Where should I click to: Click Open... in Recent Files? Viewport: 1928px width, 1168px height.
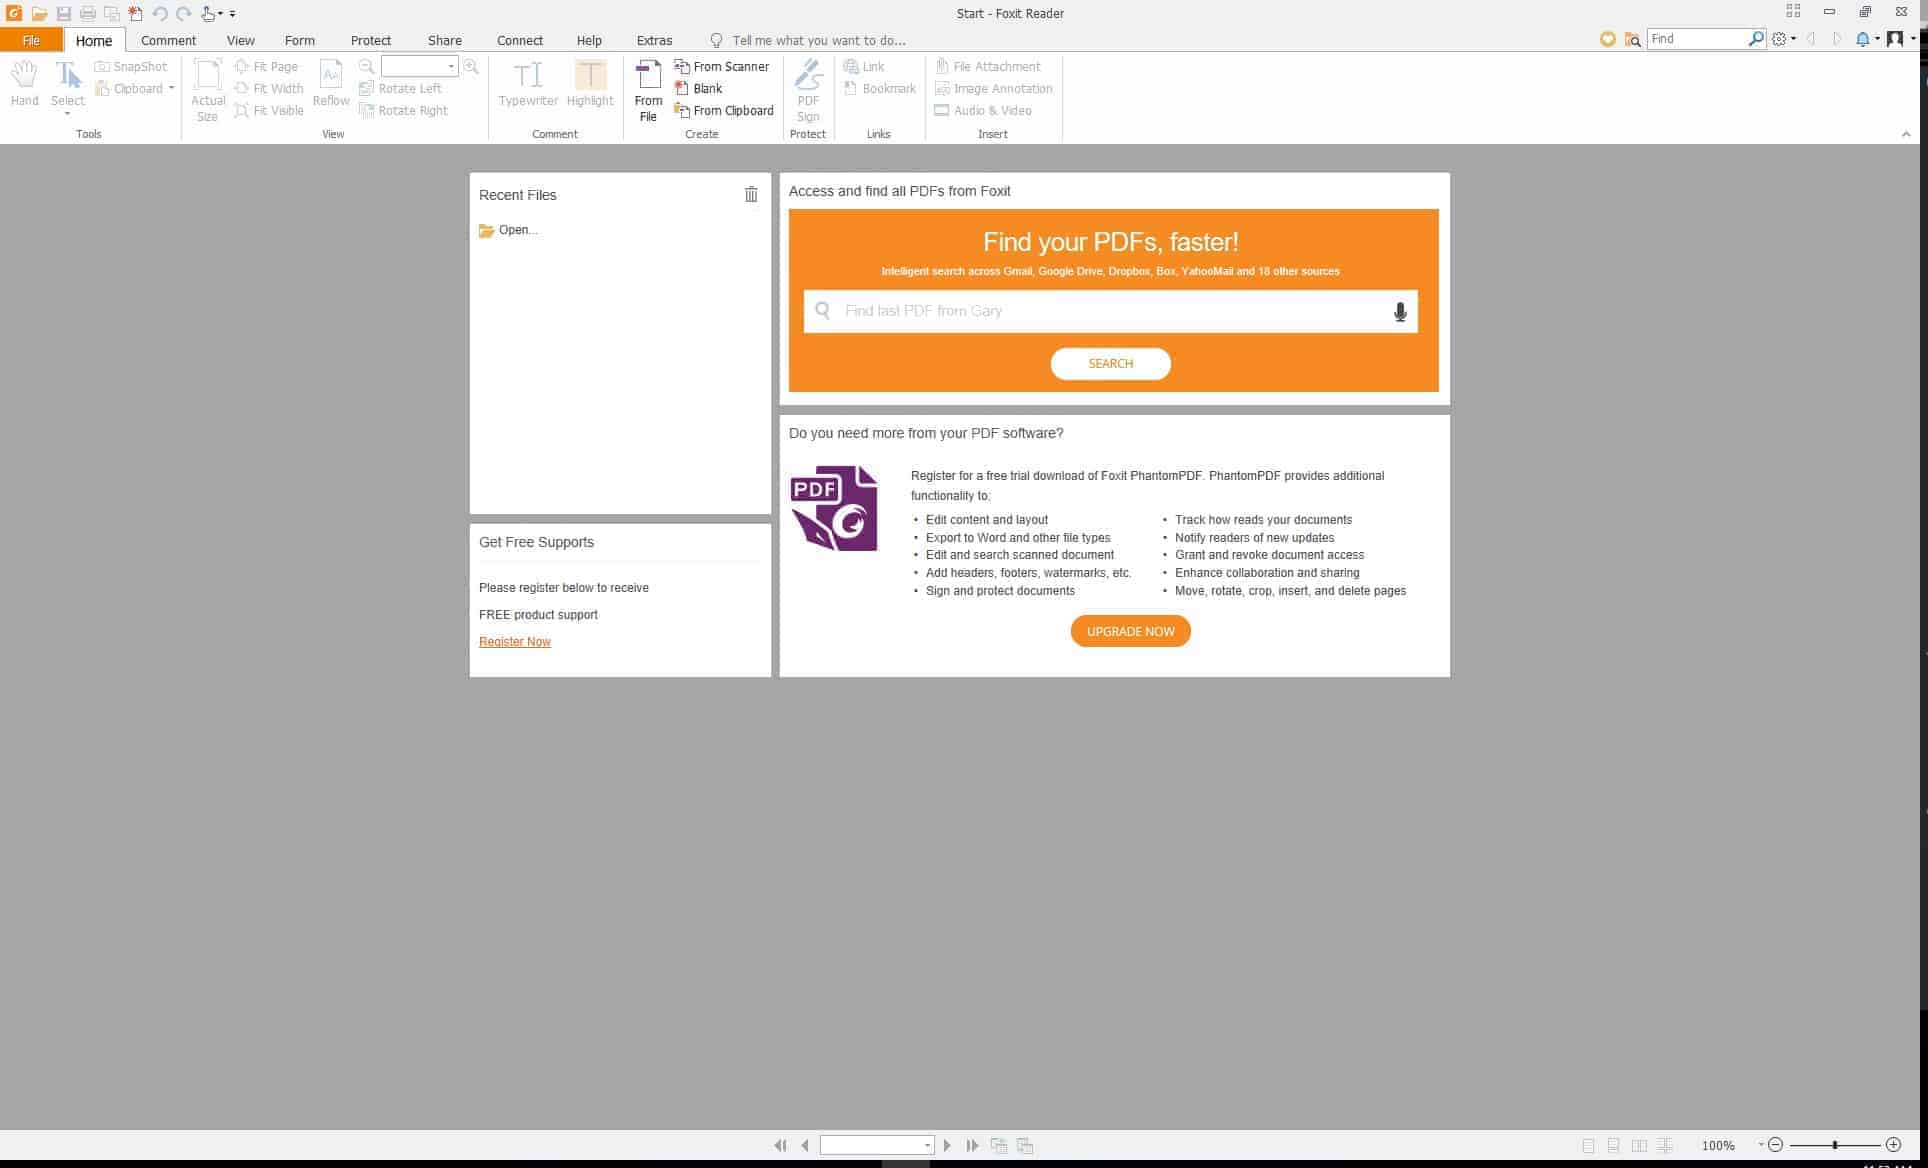point(508,230)
